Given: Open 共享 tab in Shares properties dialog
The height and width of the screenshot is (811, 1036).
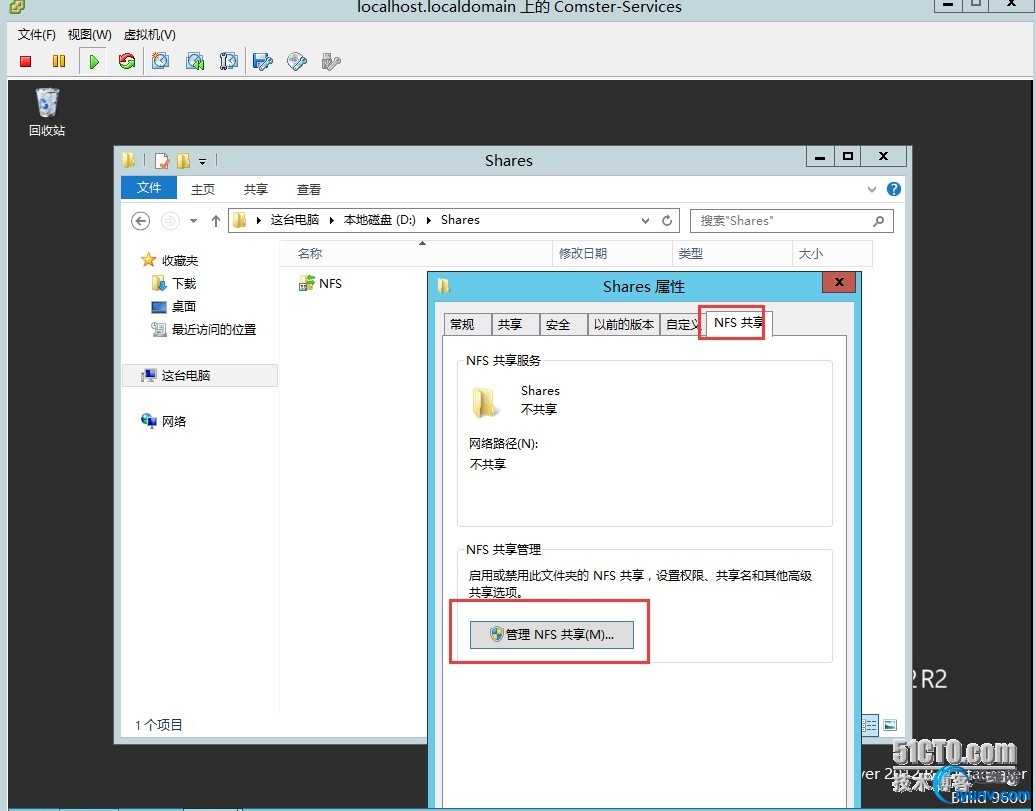Looking at the screenshot, I should (x=515, y=325).
